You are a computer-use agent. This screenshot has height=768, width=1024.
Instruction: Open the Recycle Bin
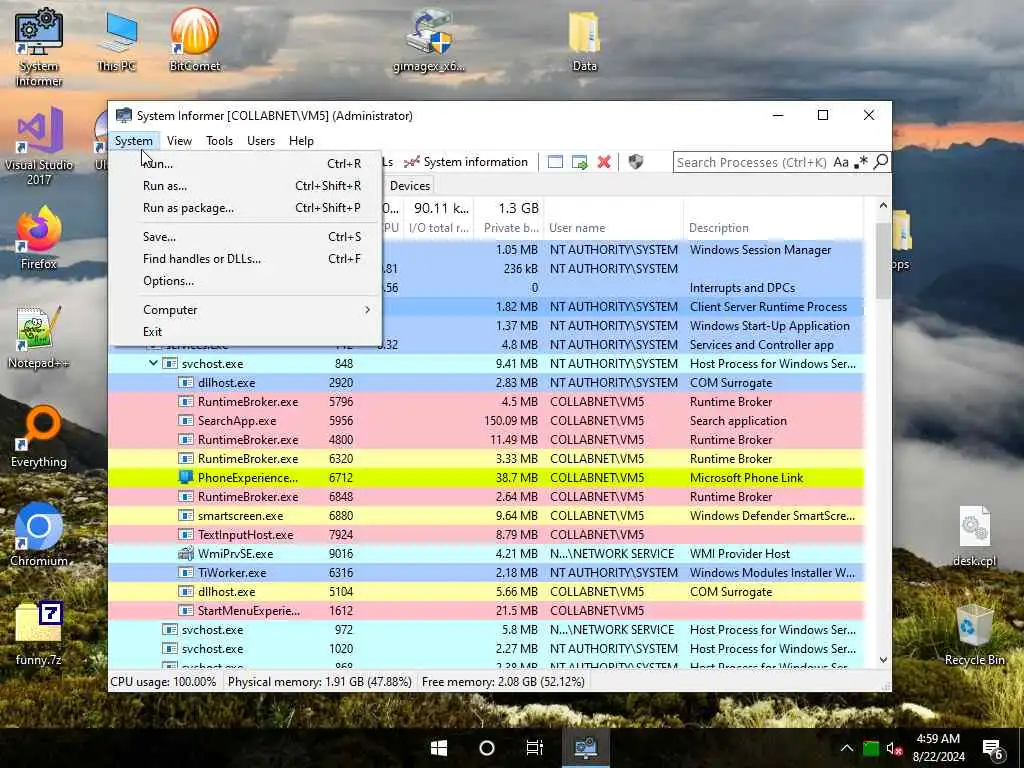[974, 633]
